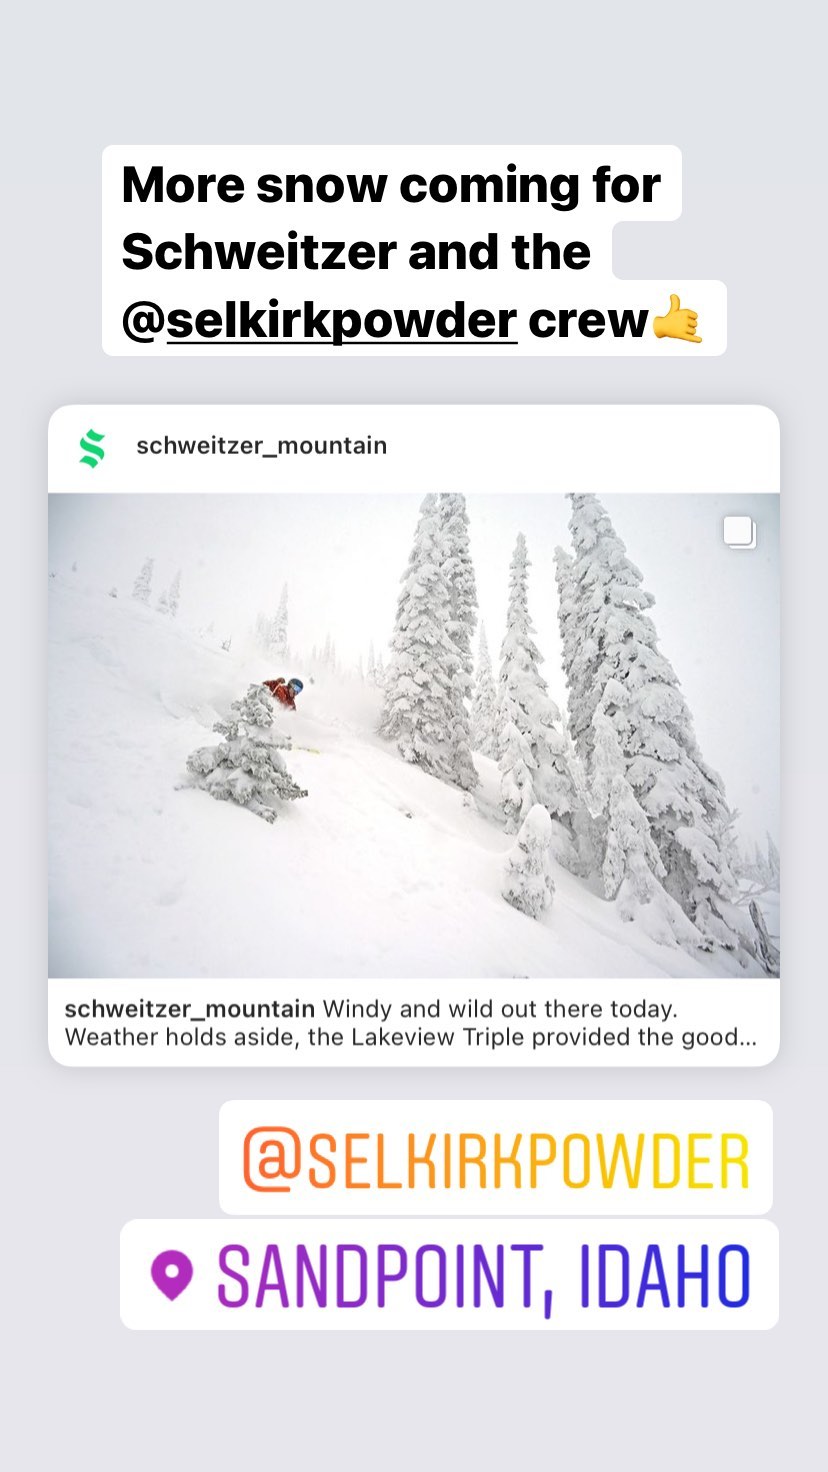Image resolution: width=828 pixels, height=1472 pixels.
Task: Tap the 'Windy and wild out there today' caption
Action: pos(500,1008)
